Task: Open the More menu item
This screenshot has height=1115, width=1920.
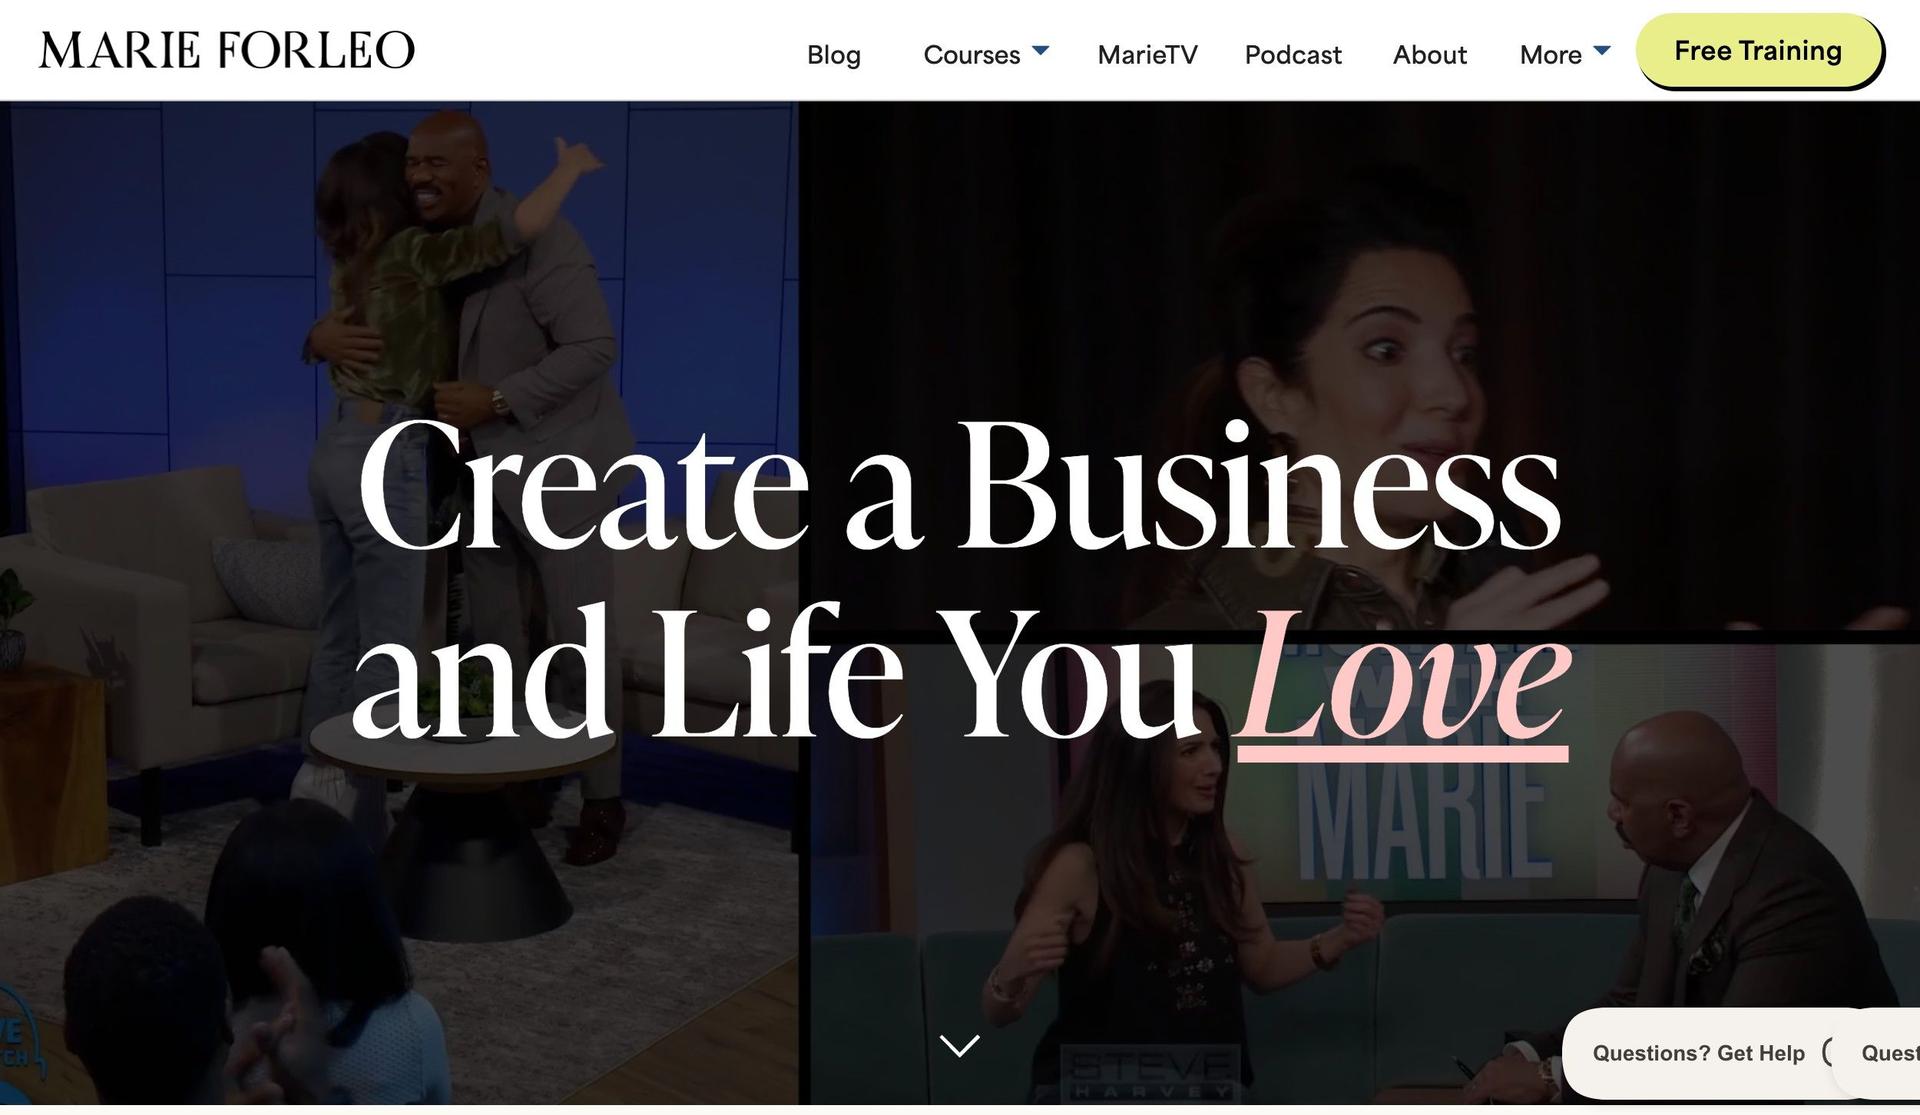Action: 1550,54
